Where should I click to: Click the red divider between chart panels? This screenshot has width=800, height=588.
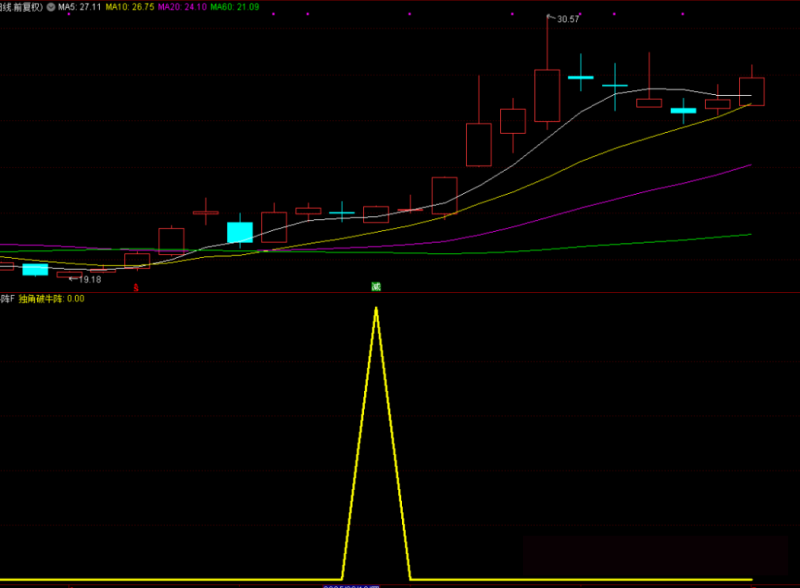[x=400, y=292]
